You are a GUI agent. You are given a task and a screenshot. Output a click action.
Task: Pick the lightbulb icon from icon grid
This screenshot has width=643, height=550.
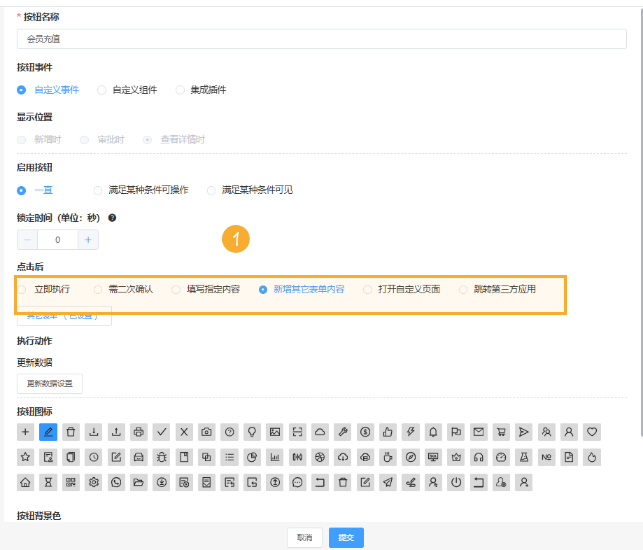coord(253,432)
